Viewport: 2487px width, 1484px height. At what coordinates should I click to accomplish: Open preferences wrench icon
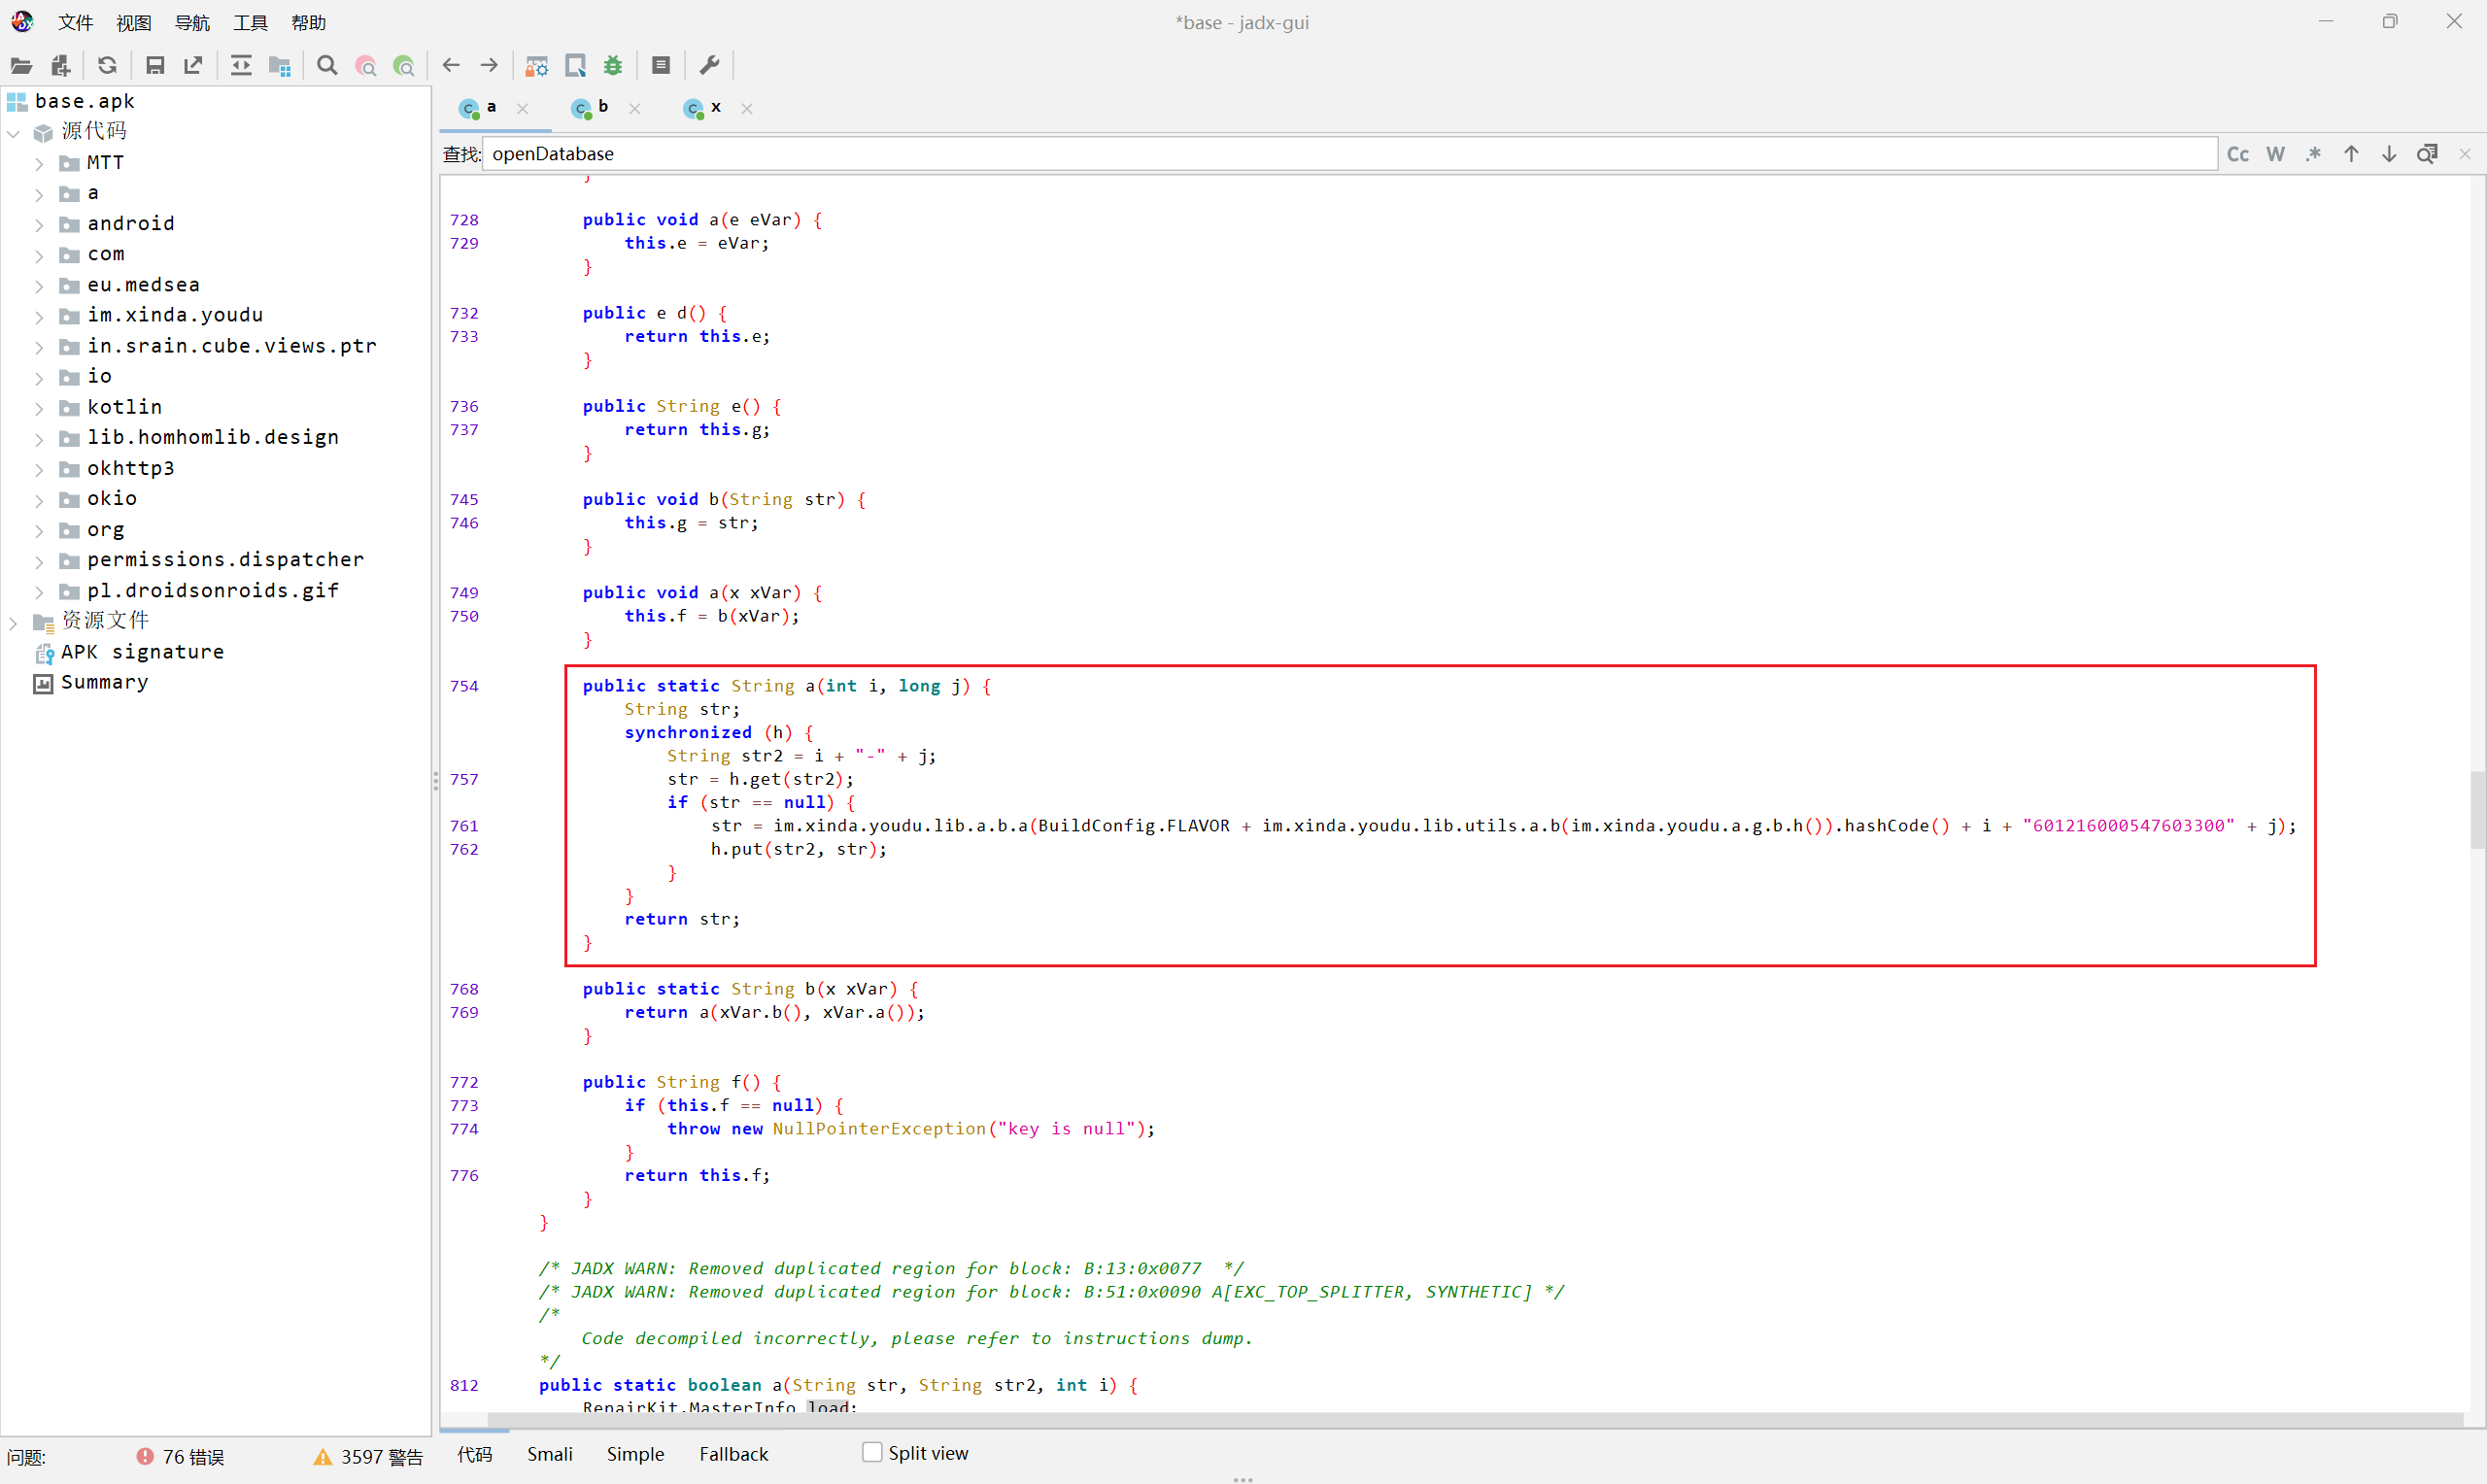709,66
